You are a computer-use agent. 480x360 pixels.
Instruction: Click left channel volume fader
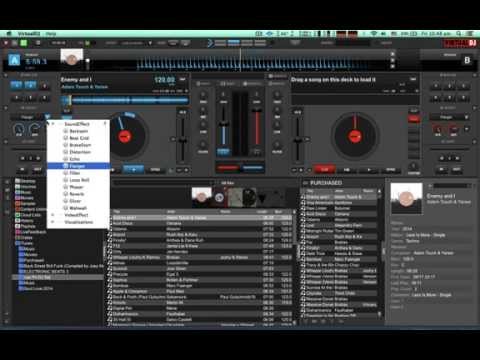(x=224, y=124)
